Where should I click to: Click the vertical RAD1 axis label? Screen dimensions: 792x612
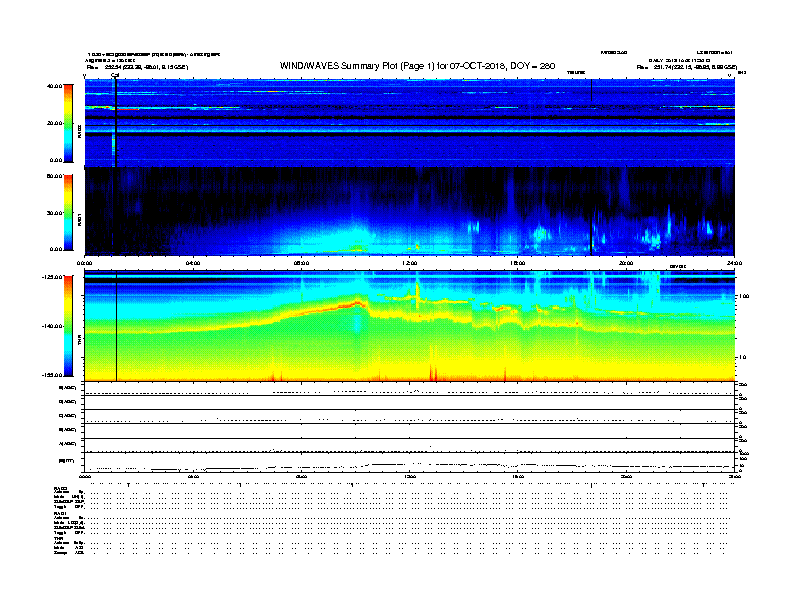click(x=80, y=219)
